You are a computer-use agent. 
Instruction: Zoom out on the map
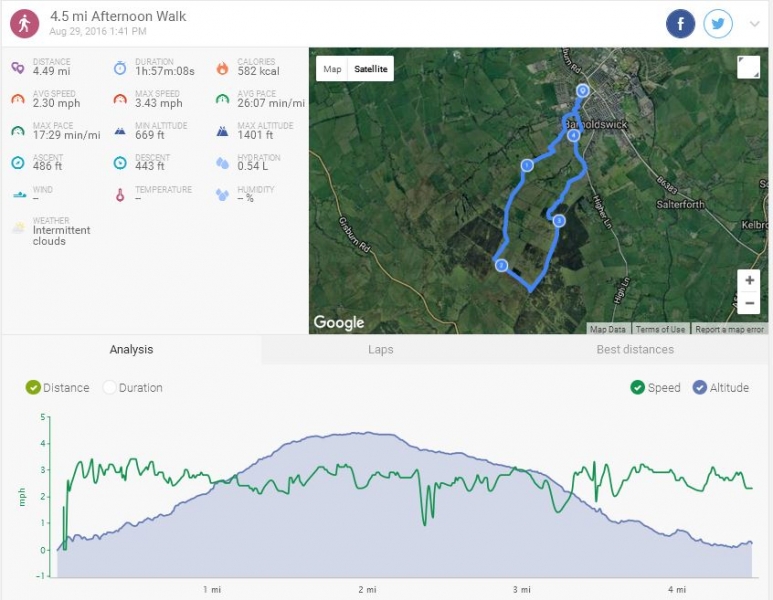(x=749, y=303)
